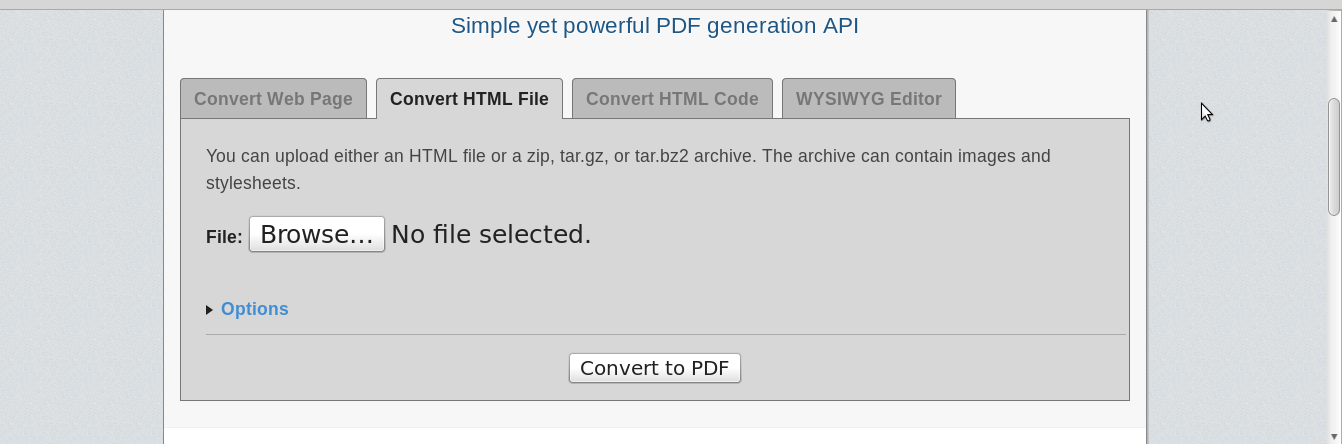Expand the Options disclosure triangle

pyautogui.click(x=209, y=310)
